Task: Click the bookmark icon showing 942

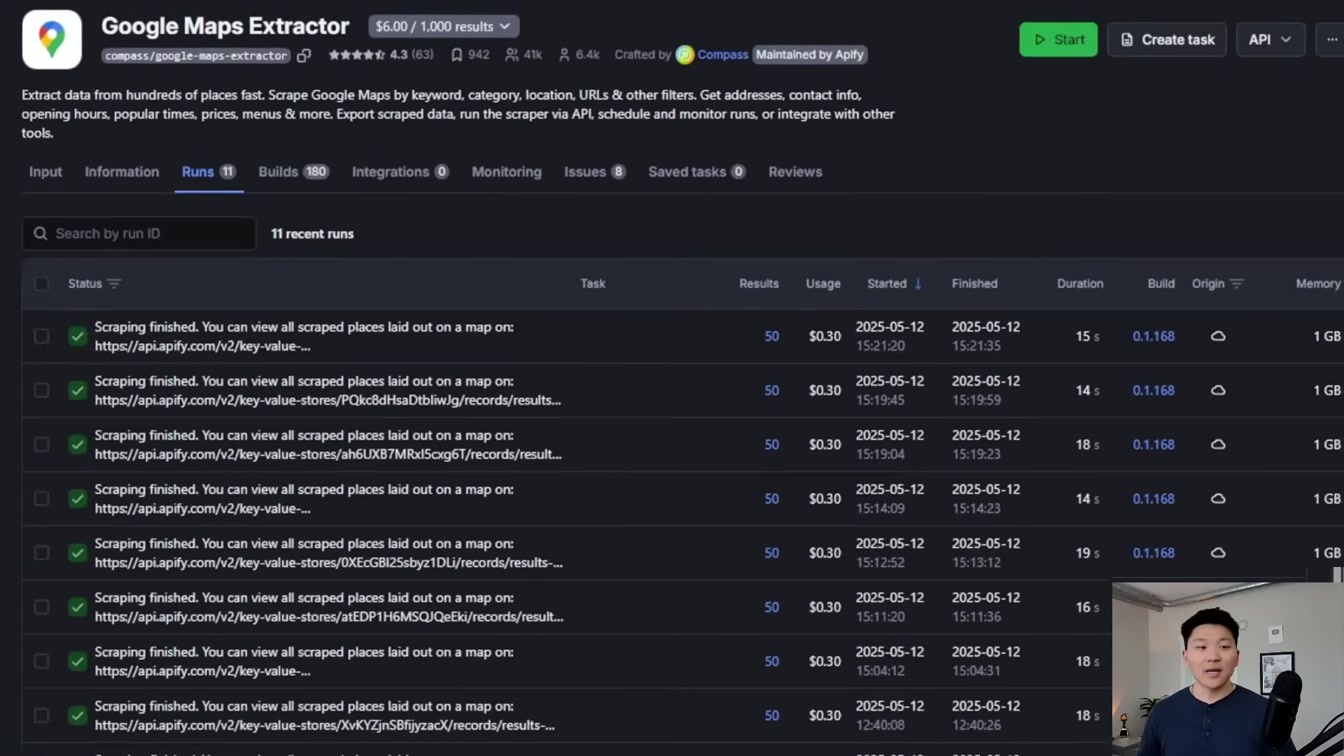Action: pos(456,55)
